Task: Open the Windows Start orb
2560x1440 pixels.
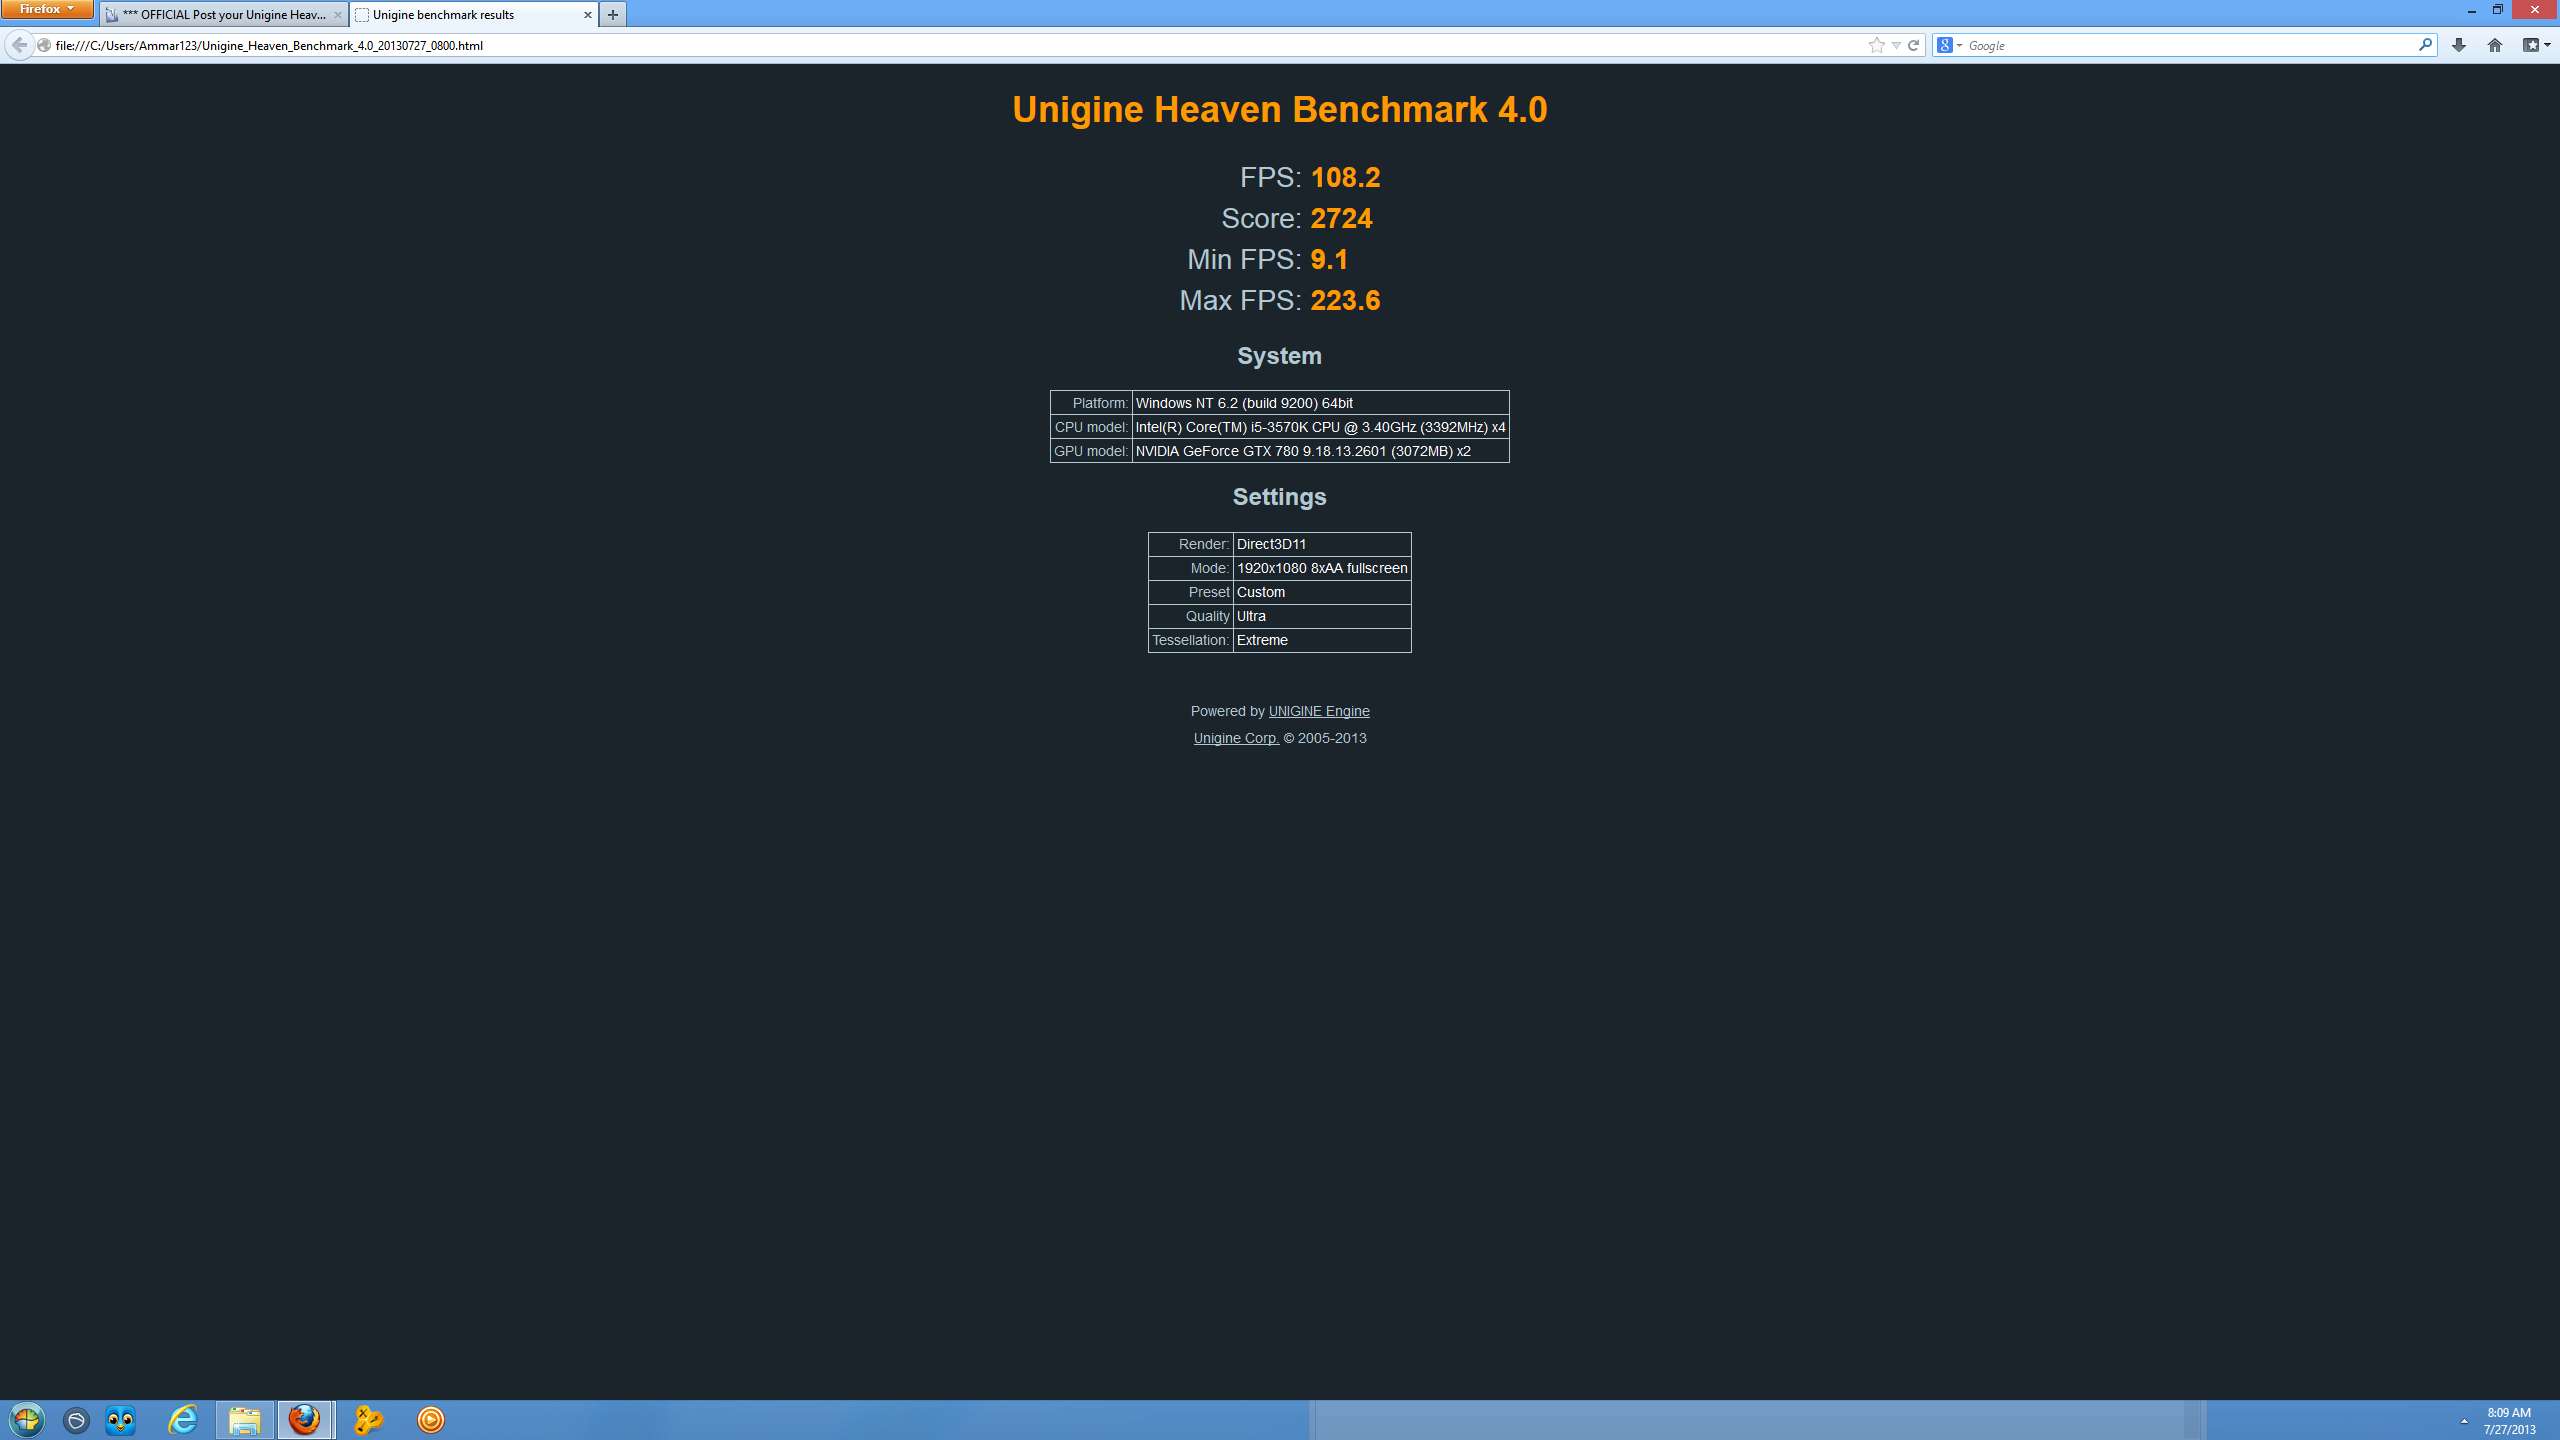Action: tap(27, 1420)
